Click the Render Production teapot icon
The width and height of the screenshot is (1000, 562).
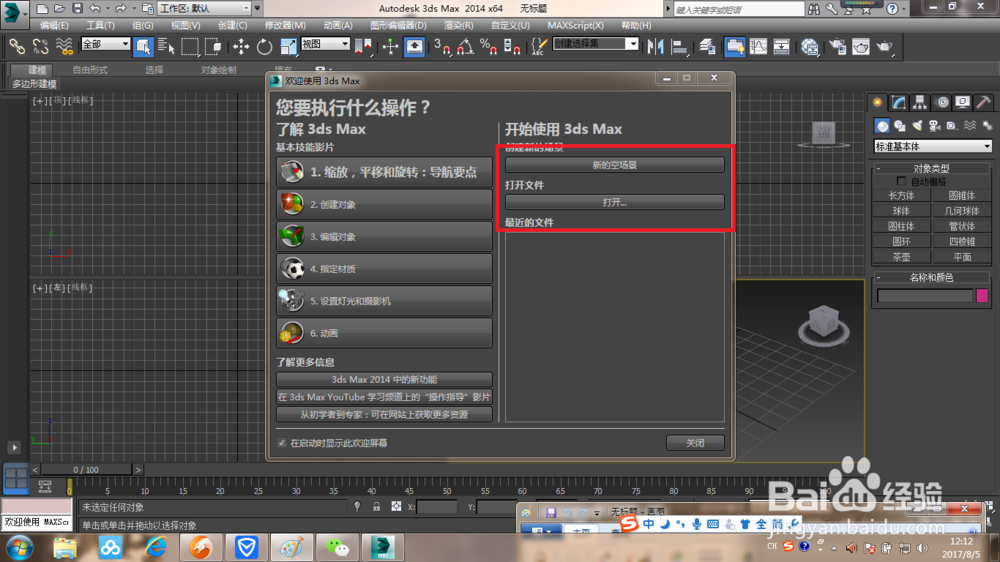click(885, 47)
